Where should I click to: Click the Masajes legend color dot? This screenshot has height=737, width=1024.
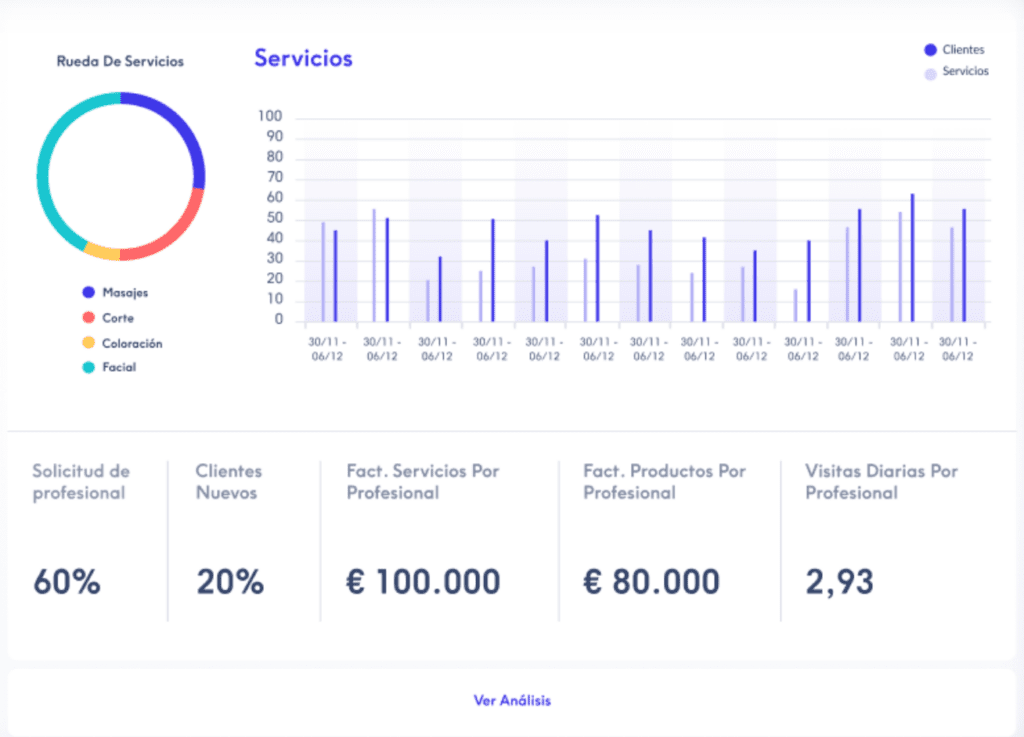89,292
